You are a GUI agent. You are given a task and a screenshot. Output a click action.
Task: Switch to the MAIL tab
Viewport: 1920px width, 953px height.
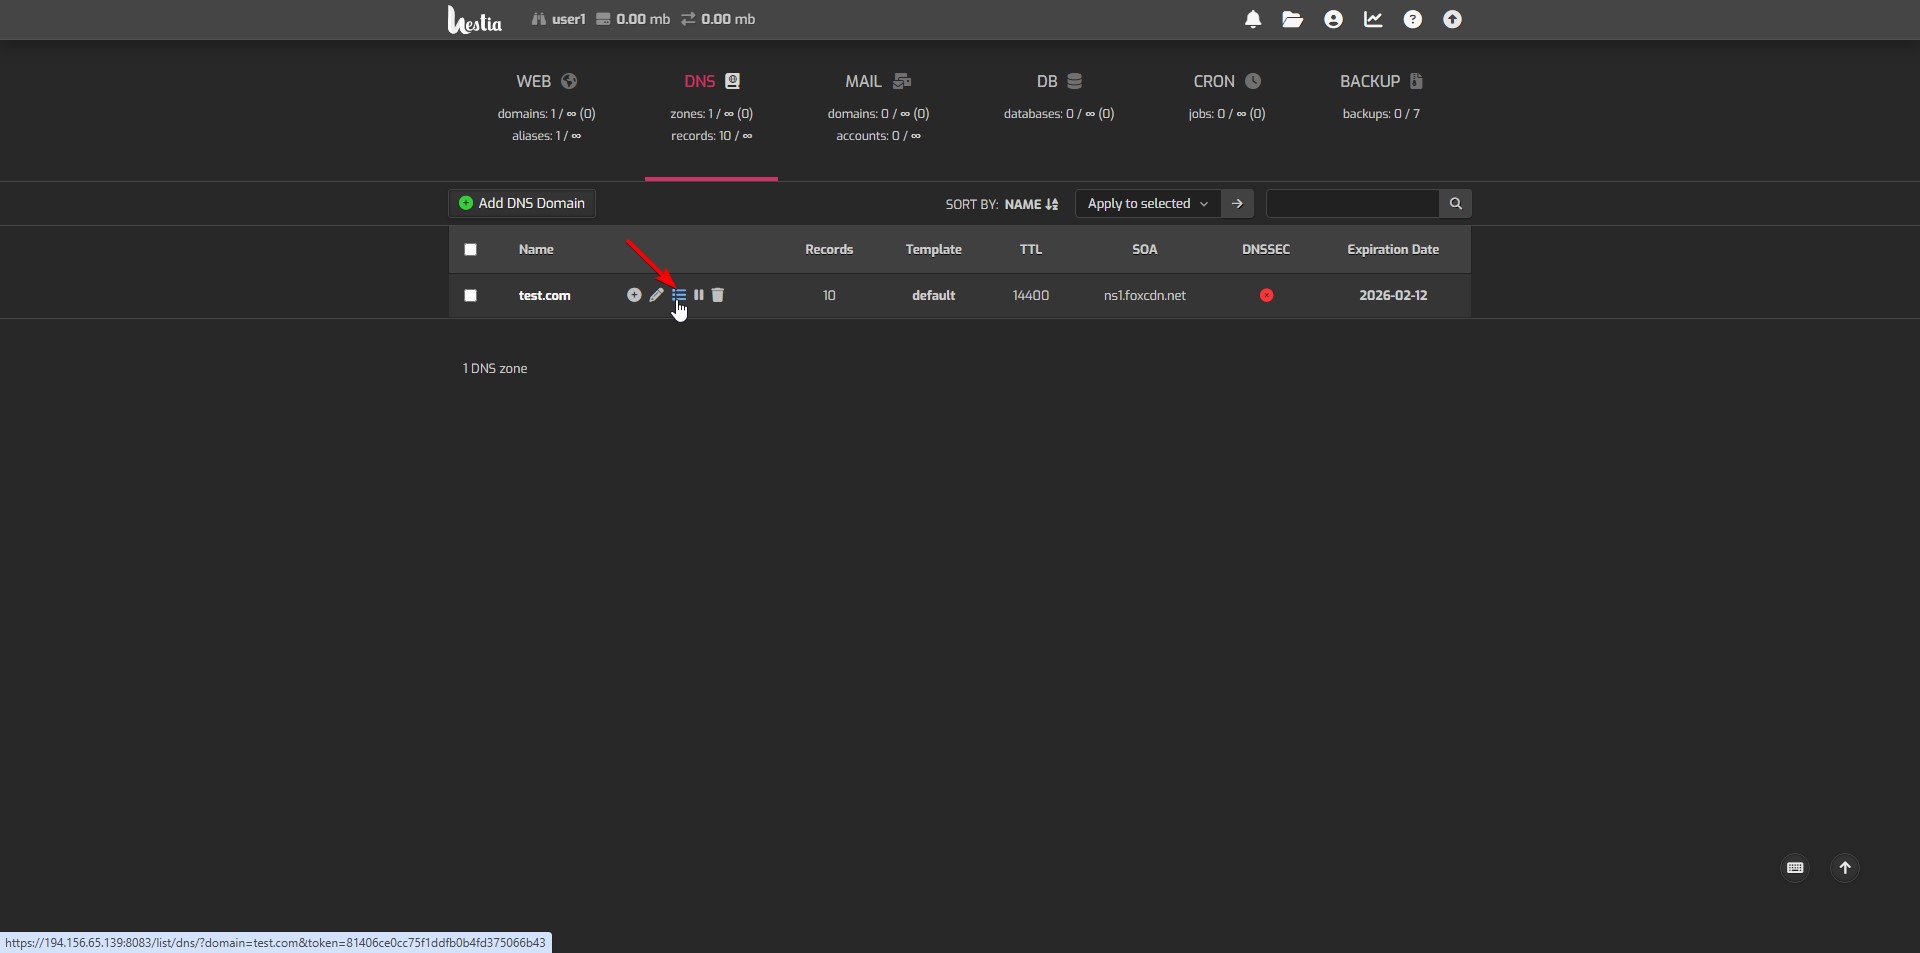877,82
